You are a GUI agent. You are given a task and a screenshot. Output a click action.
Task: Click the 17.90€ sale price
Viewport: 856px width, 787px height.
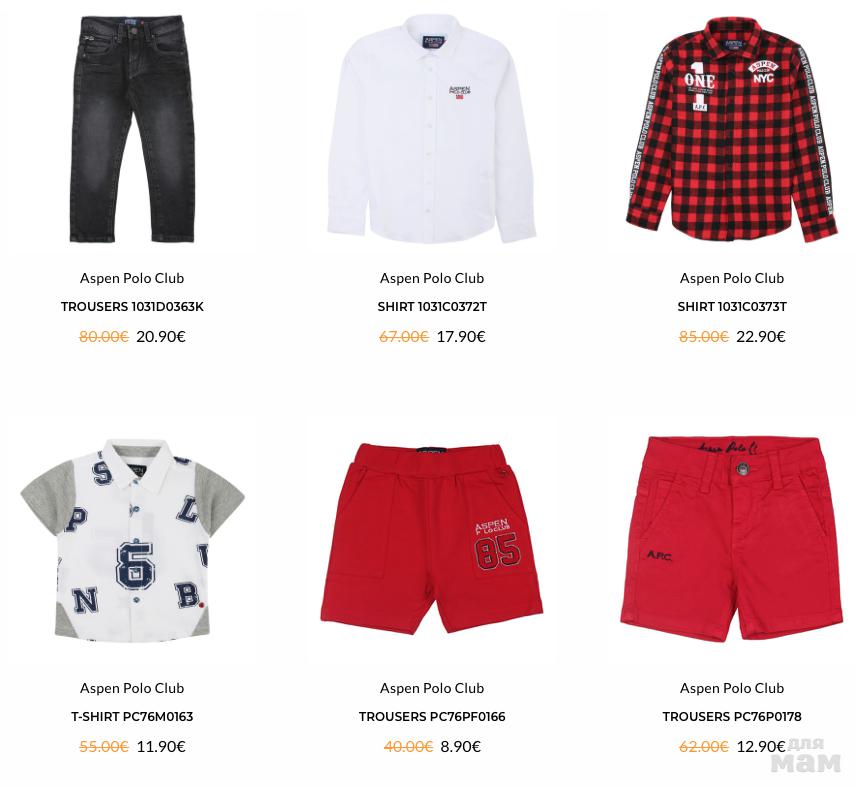click(x=461, y=337)
